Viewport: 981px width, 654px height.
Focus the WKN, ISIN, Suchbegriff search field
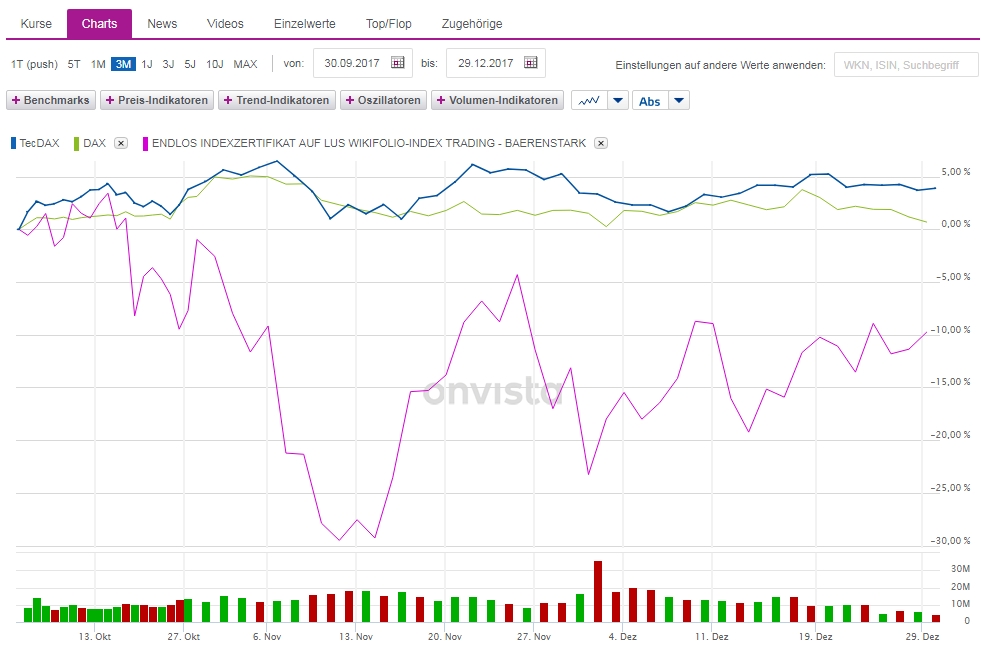coord(906,65)
